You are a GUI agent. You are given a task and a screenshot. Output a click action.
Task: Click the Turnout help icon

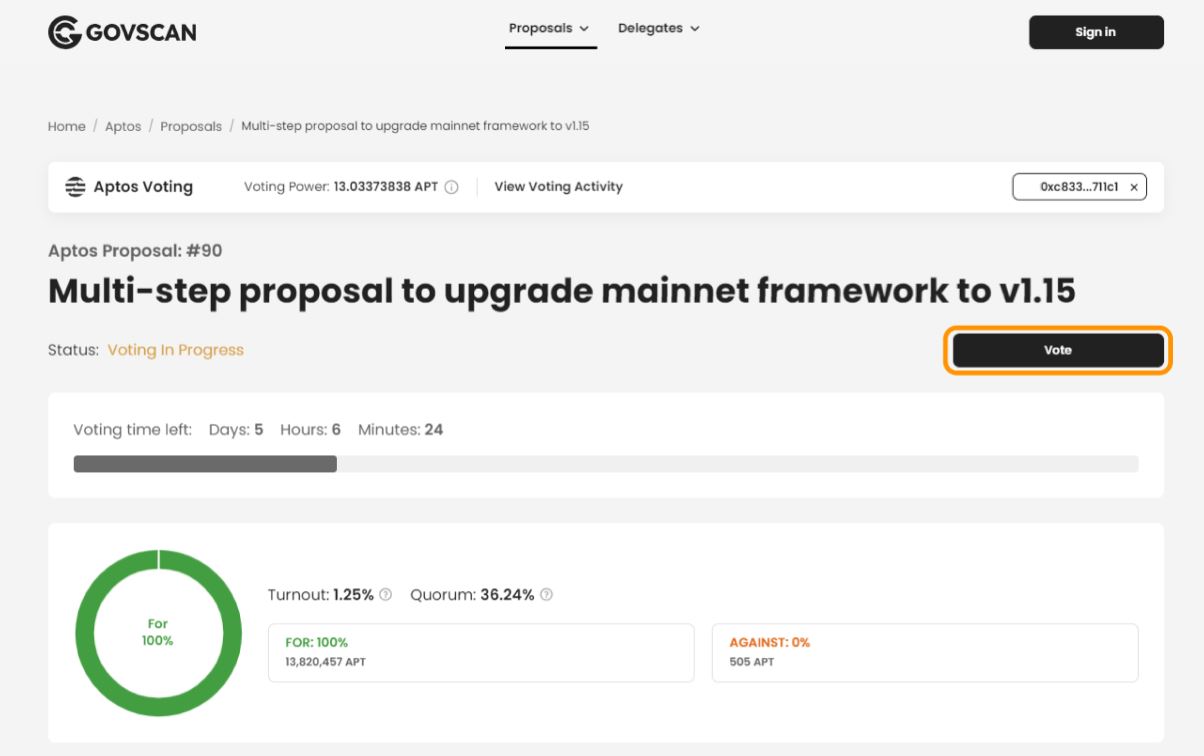click(386, 594)
